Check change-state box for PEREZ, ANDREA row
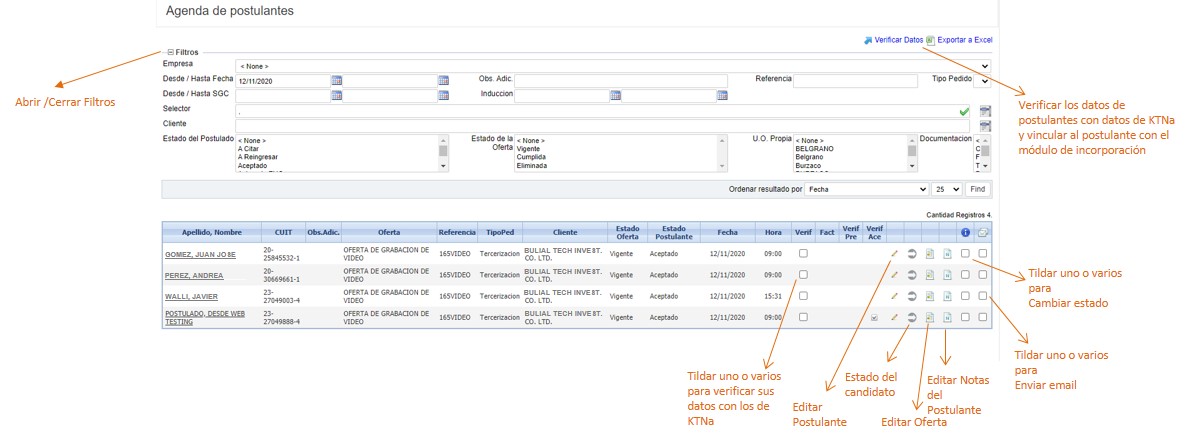The width and height of the screenshot is (1195, 437). [965, 275]
